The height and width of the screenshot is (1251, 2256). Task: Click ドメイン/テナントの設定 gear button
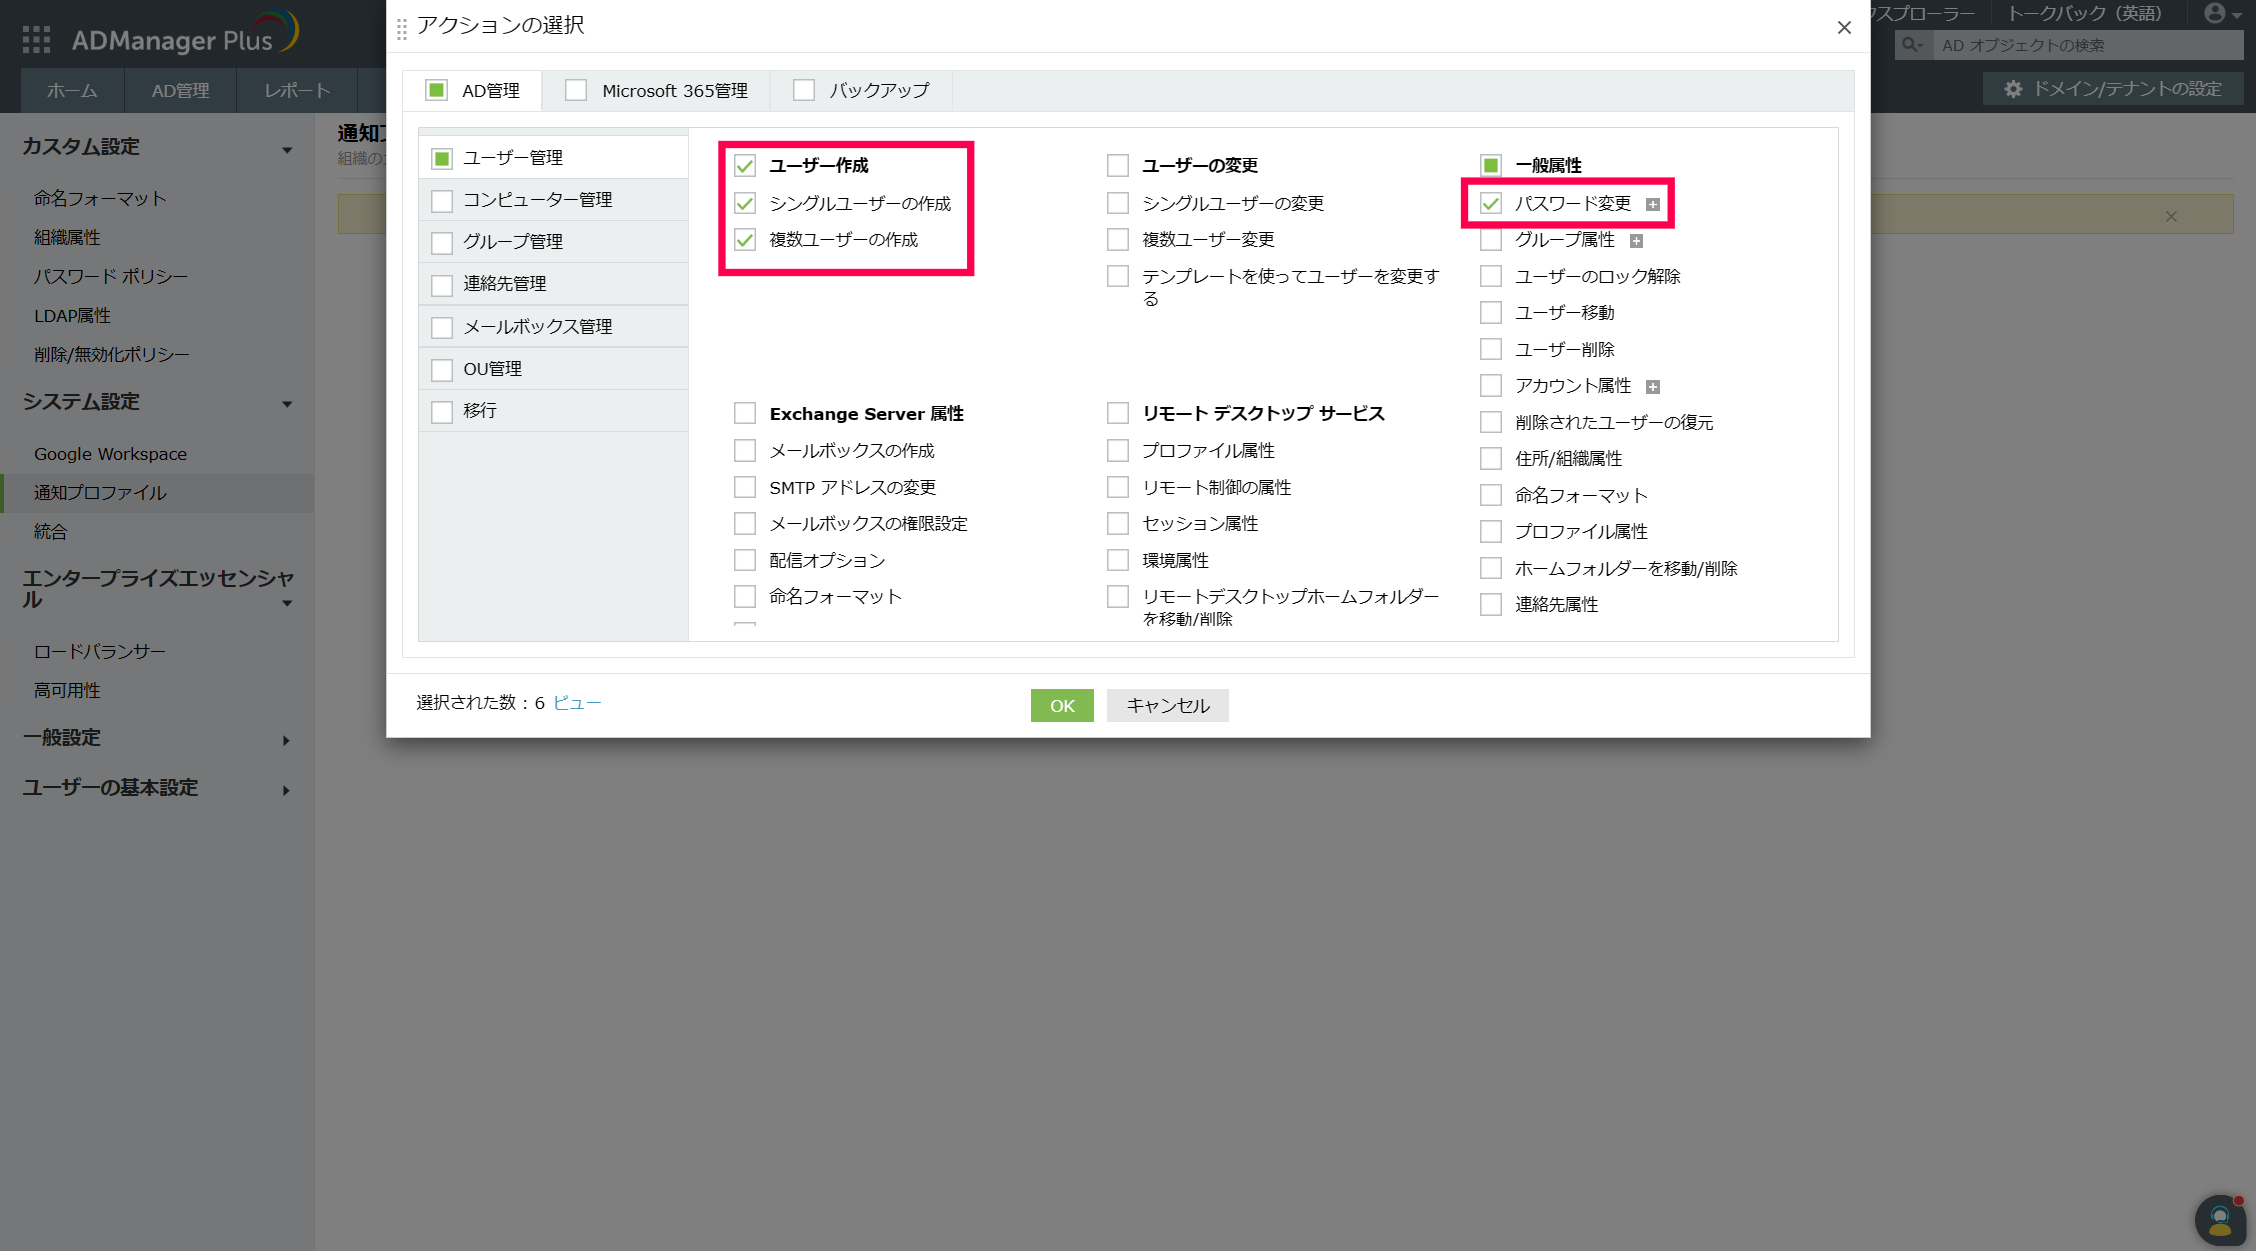pyautogui.click(x=2113, y=89)
